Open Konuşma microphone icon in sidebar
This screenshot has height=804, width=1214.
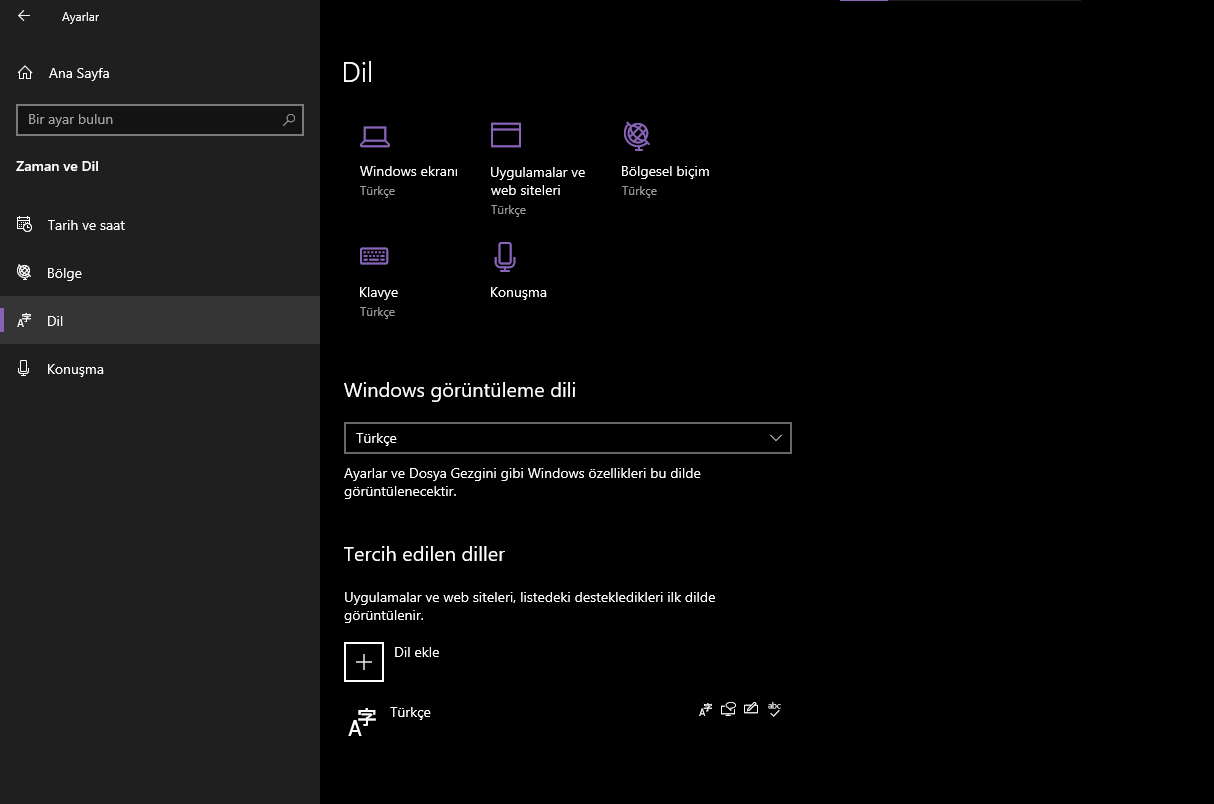(x=25, y=369)
